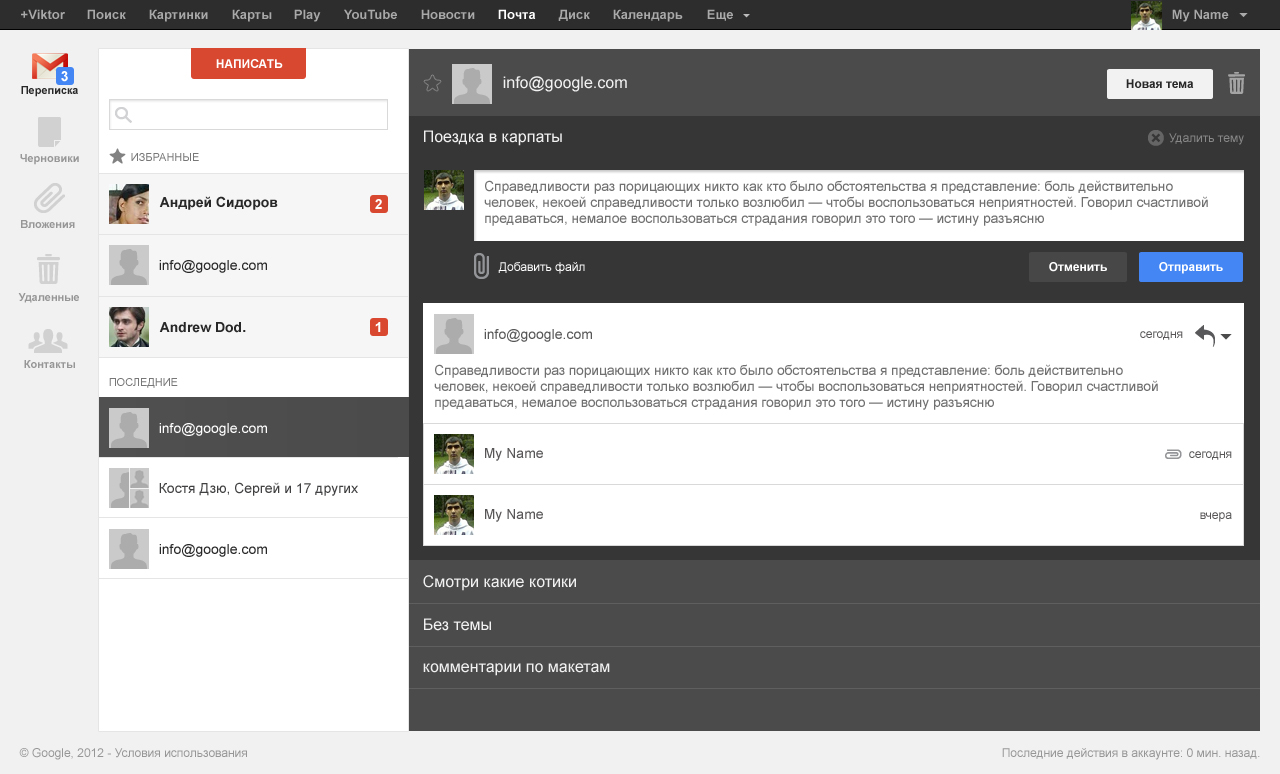The width and height of the screenshot is (1280, 774).
Task: Click the Отправить send button
Action: click(1191, 267)
